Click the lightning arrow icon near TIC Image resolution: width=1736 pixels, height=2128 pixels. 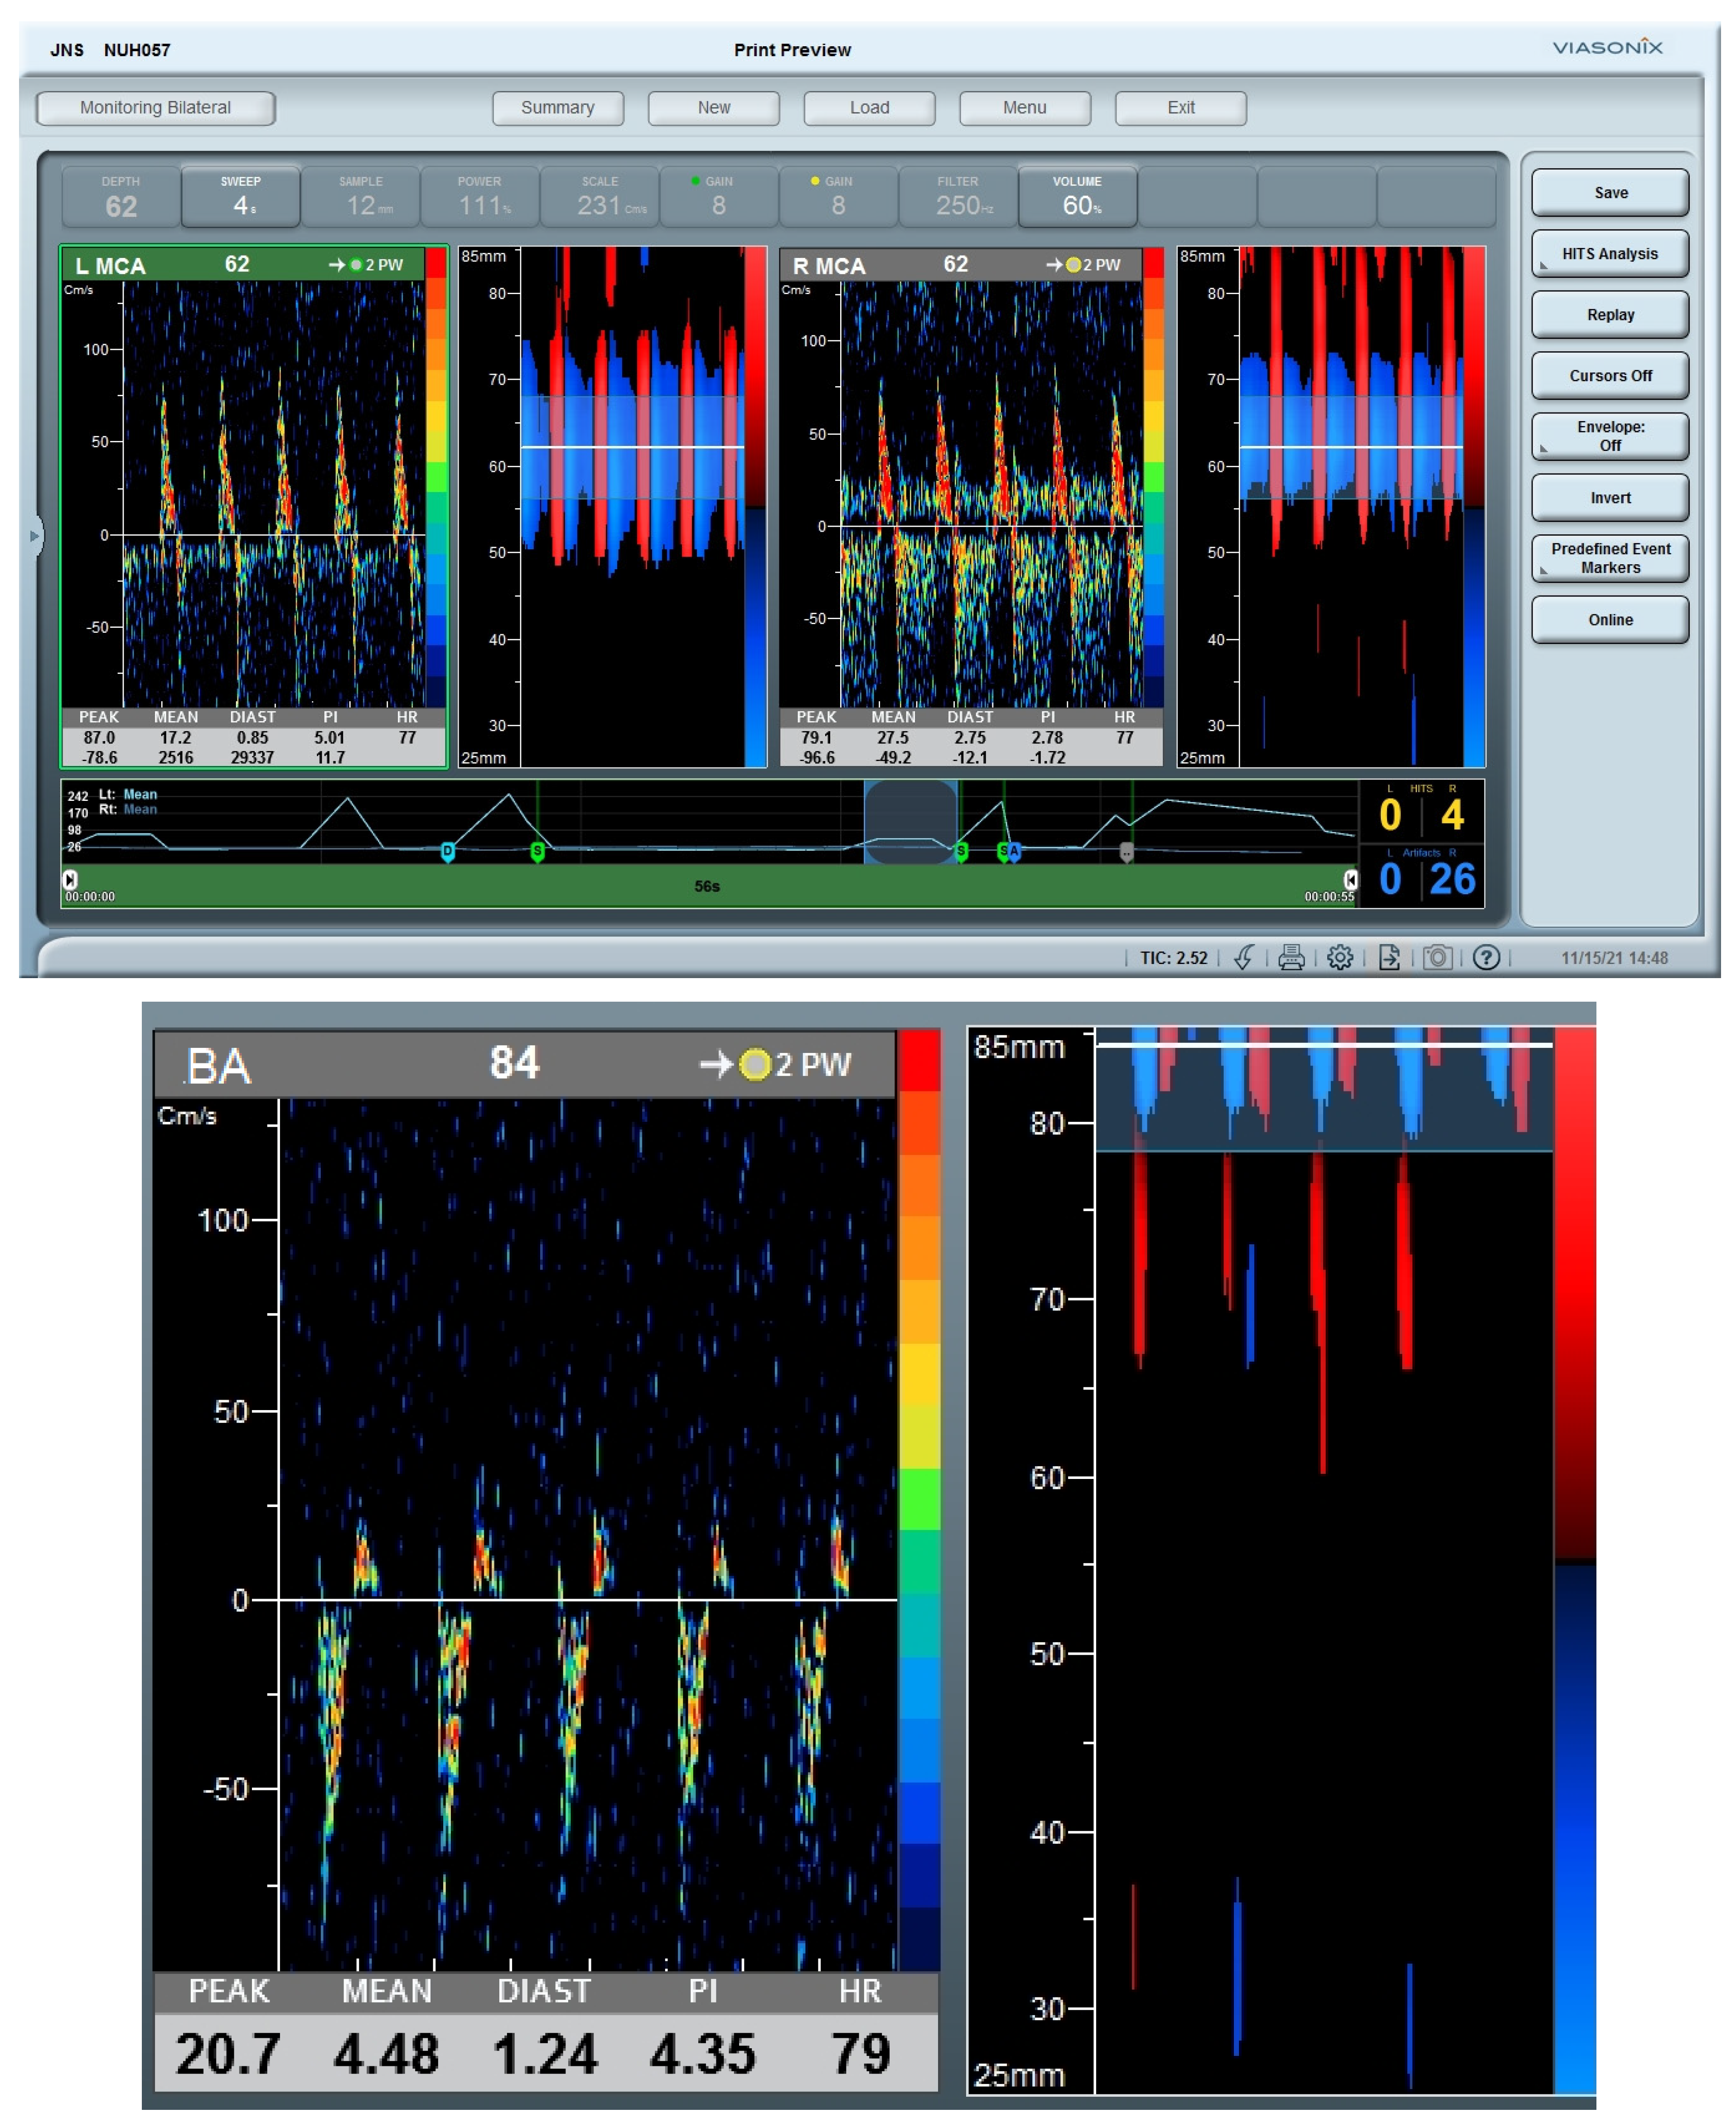1243,958
